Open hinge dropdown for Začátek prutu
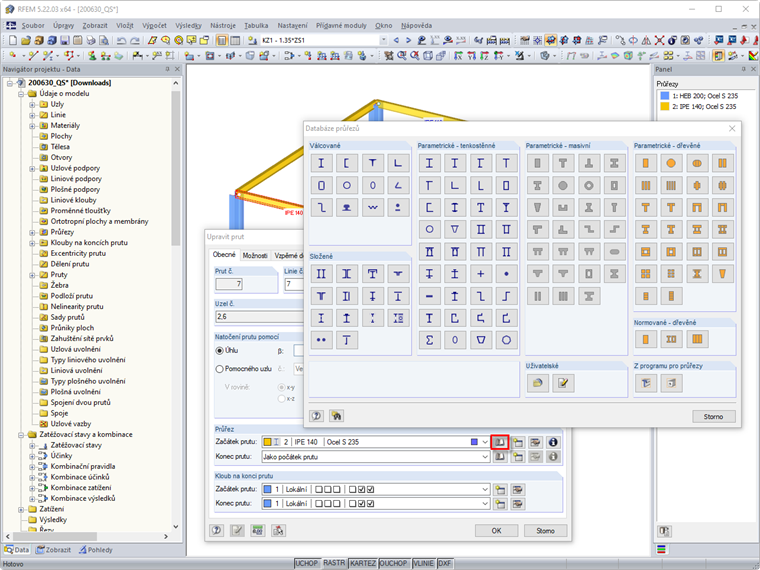Image resolution: width=760 pixels, height=570 pixels. pyautogui.click(x=485, y=490)
